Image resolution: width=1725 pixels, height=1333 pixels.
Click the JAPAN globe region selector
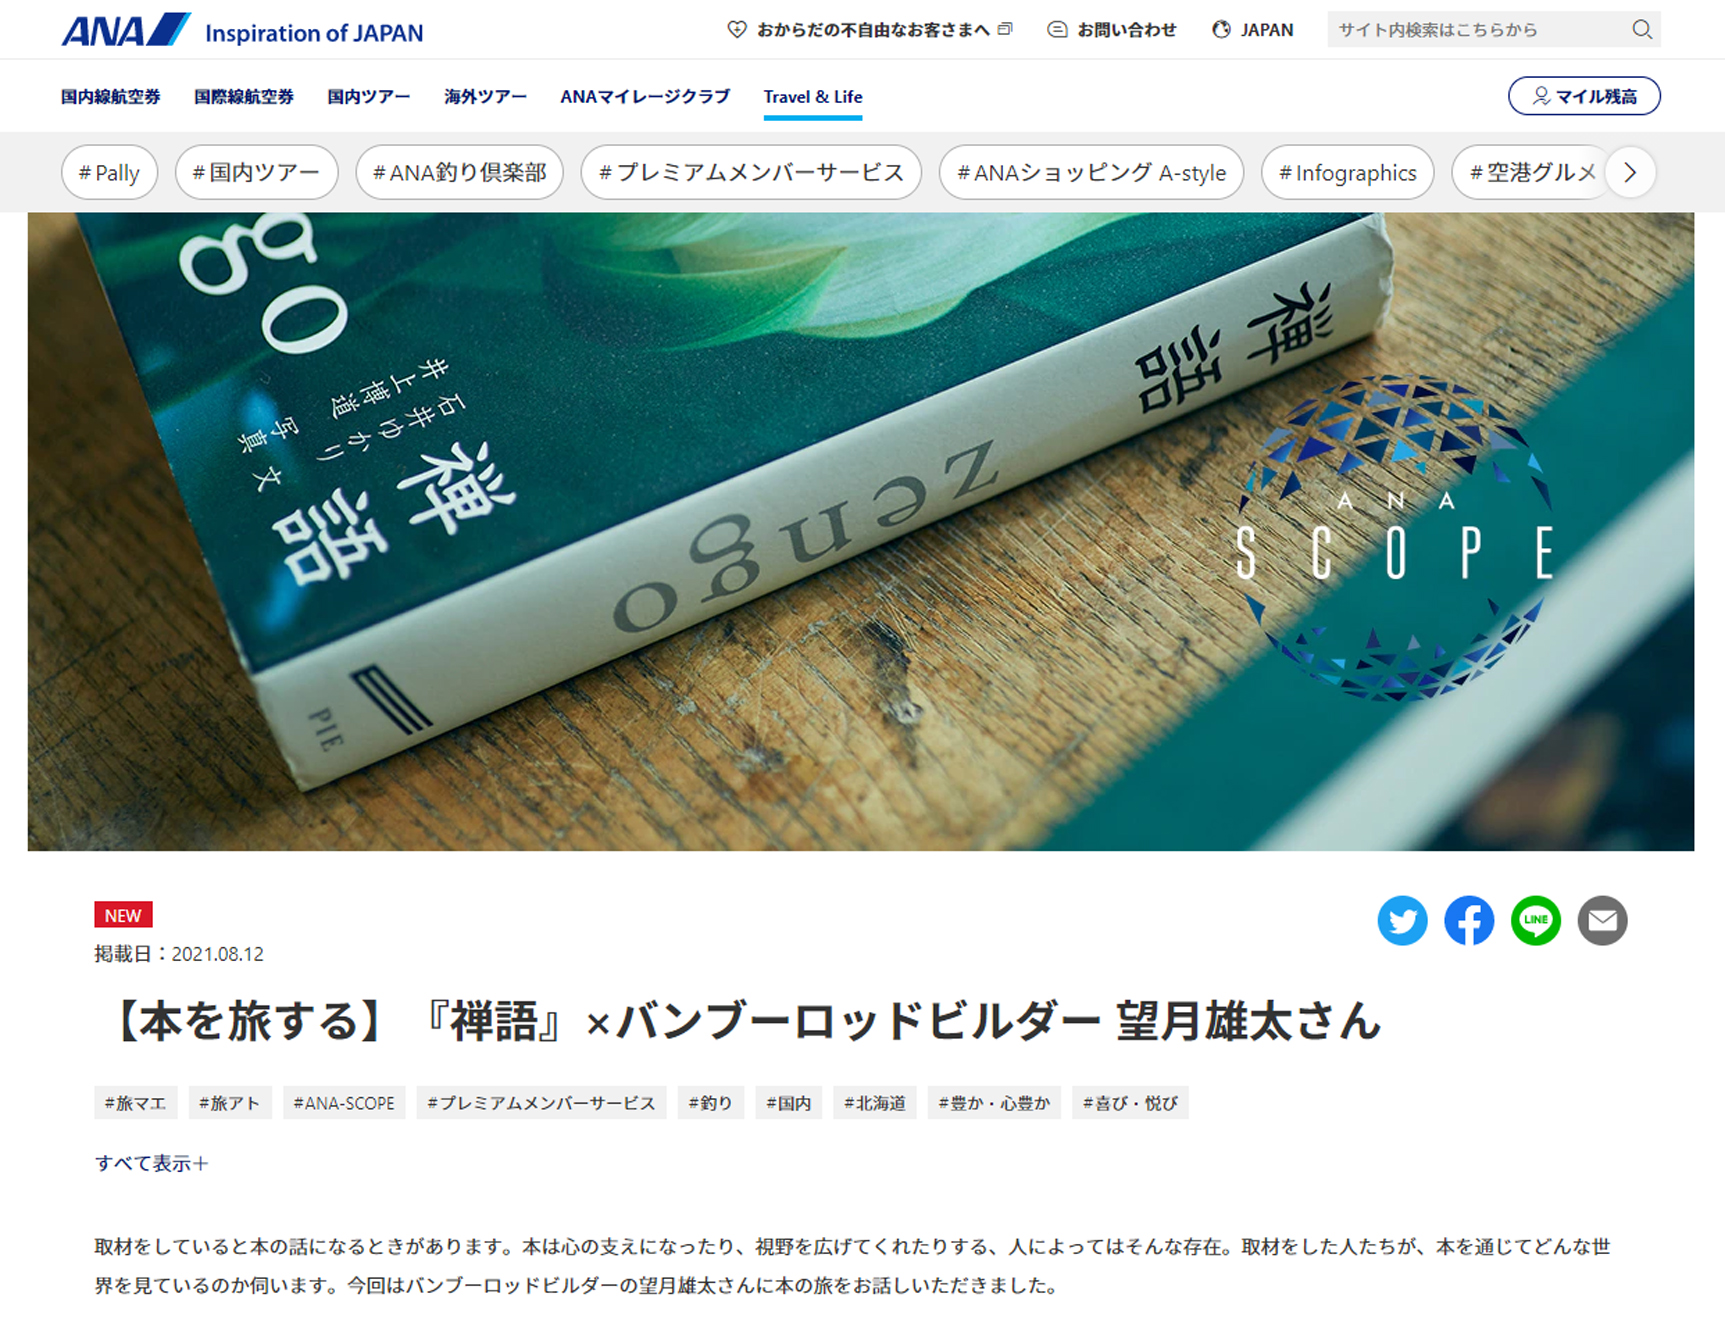tap(1252, 30)
